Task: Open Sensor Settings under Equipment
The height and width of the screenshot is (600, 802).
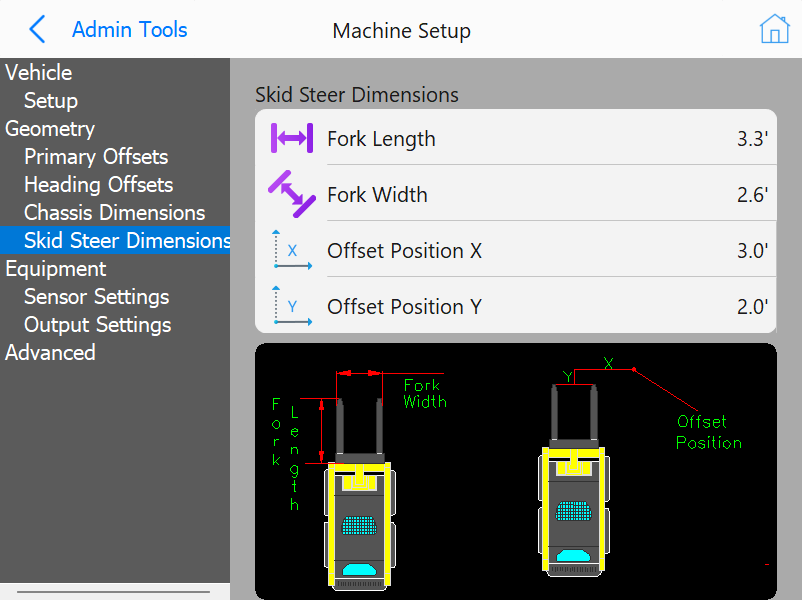Action: (97, 297)
